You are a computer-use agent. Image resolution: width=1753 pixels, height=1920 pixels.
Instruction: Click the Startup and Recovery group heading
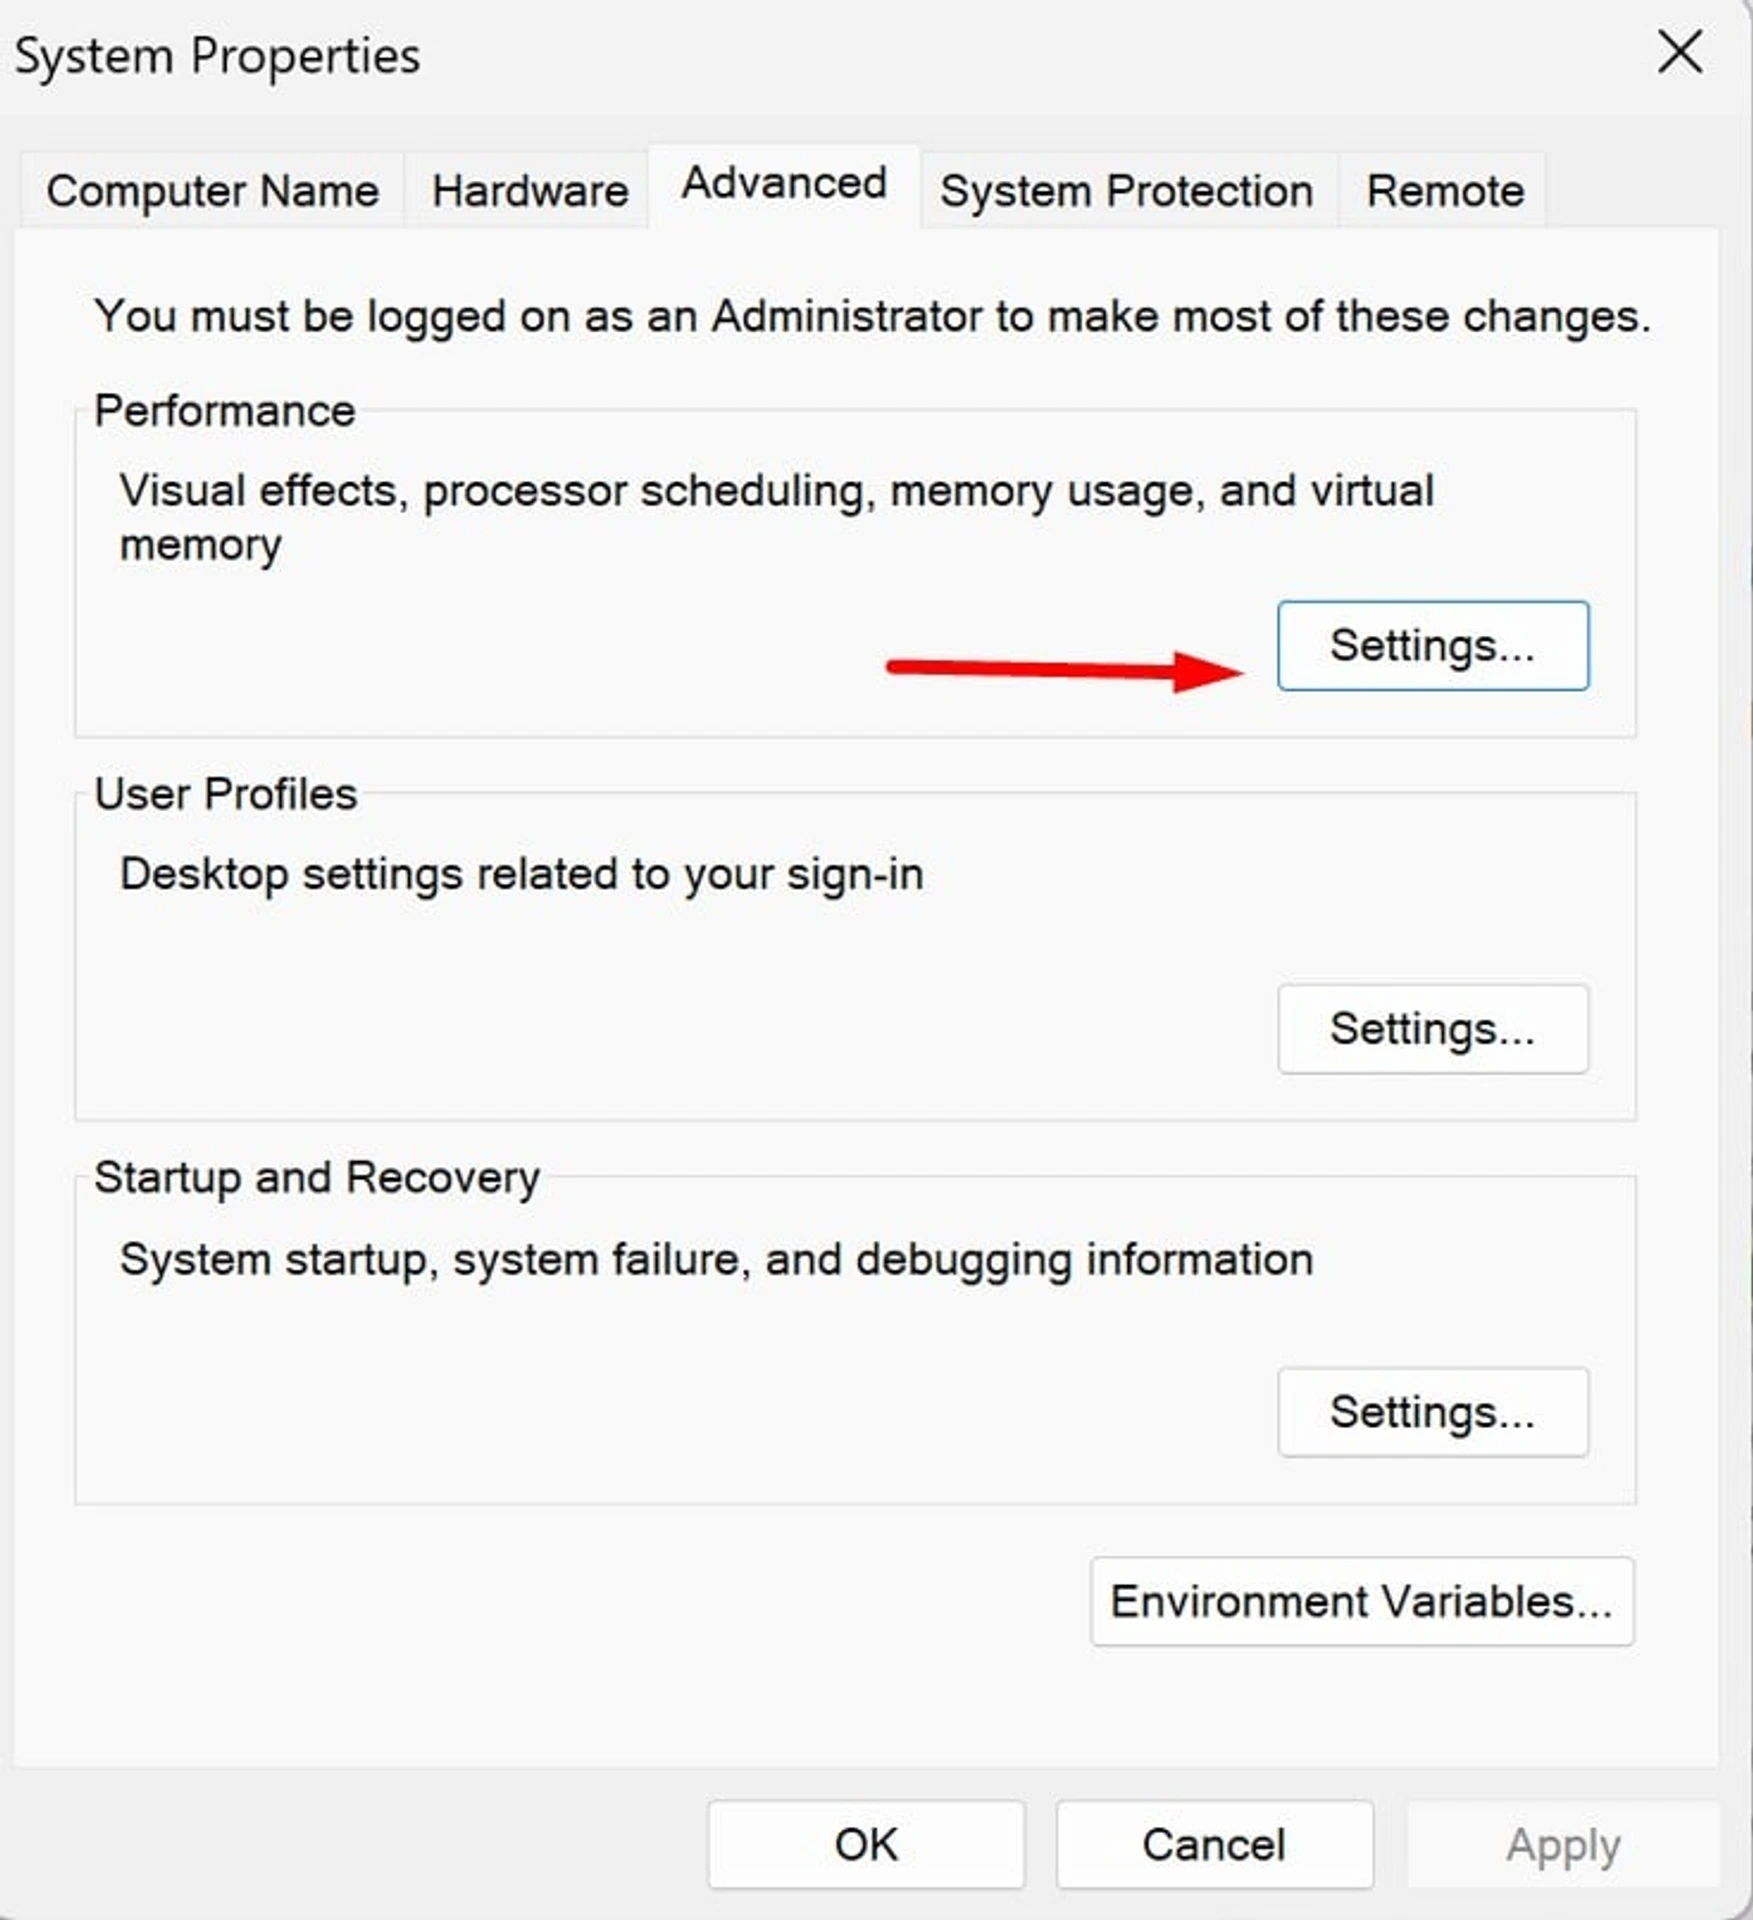[x=317, y=1177]
